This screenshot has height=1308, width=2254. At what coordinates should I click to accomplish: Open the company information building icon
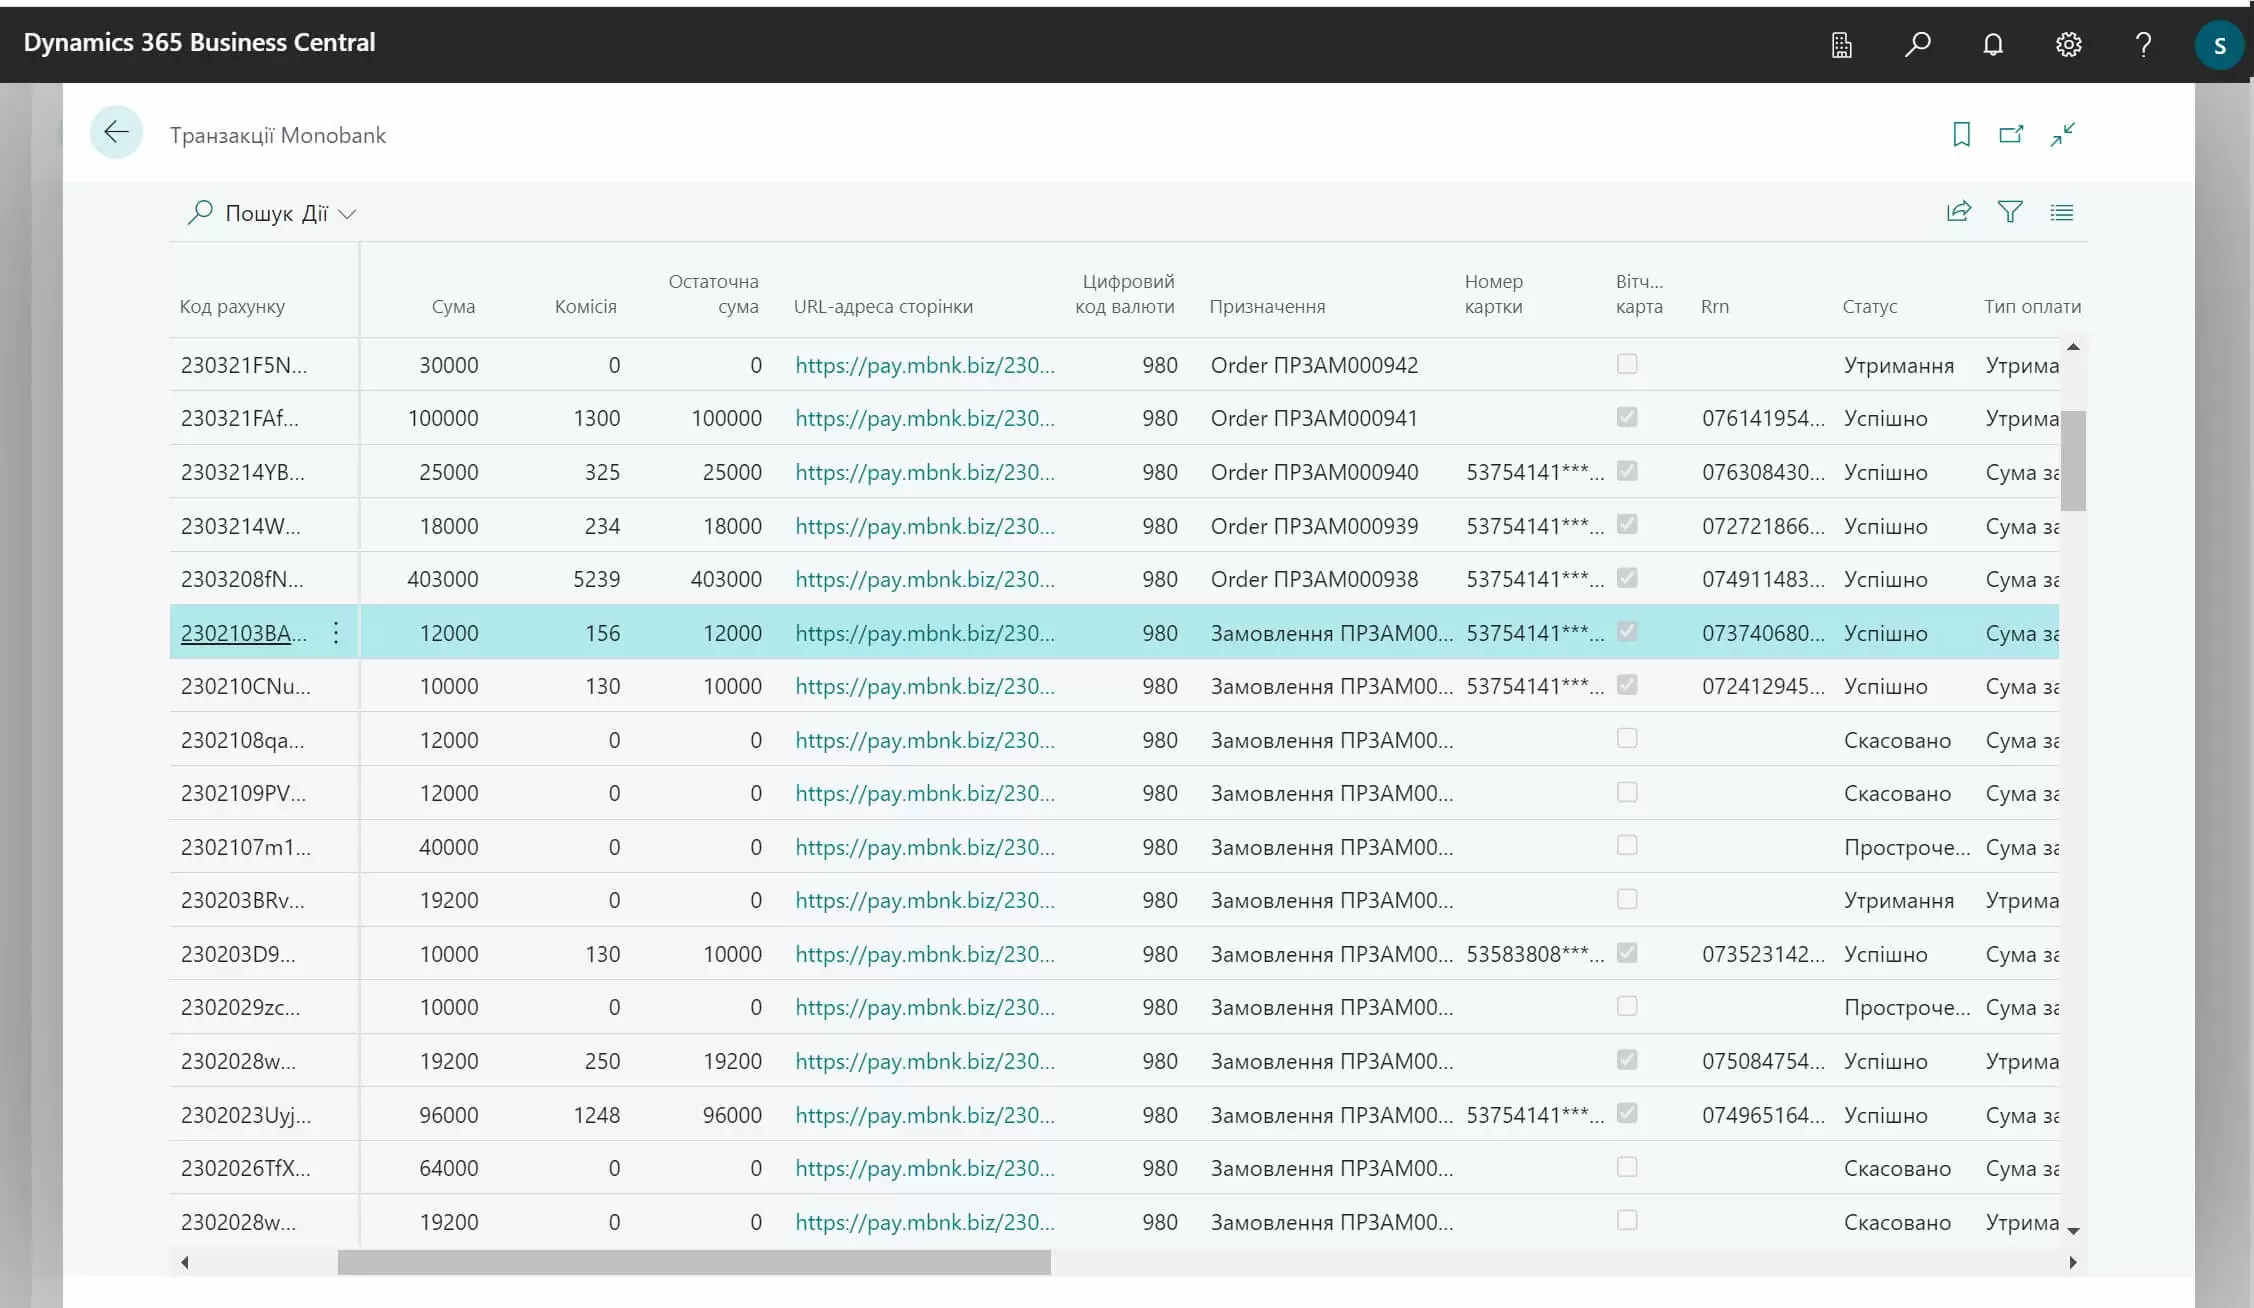click(1841, 44)
